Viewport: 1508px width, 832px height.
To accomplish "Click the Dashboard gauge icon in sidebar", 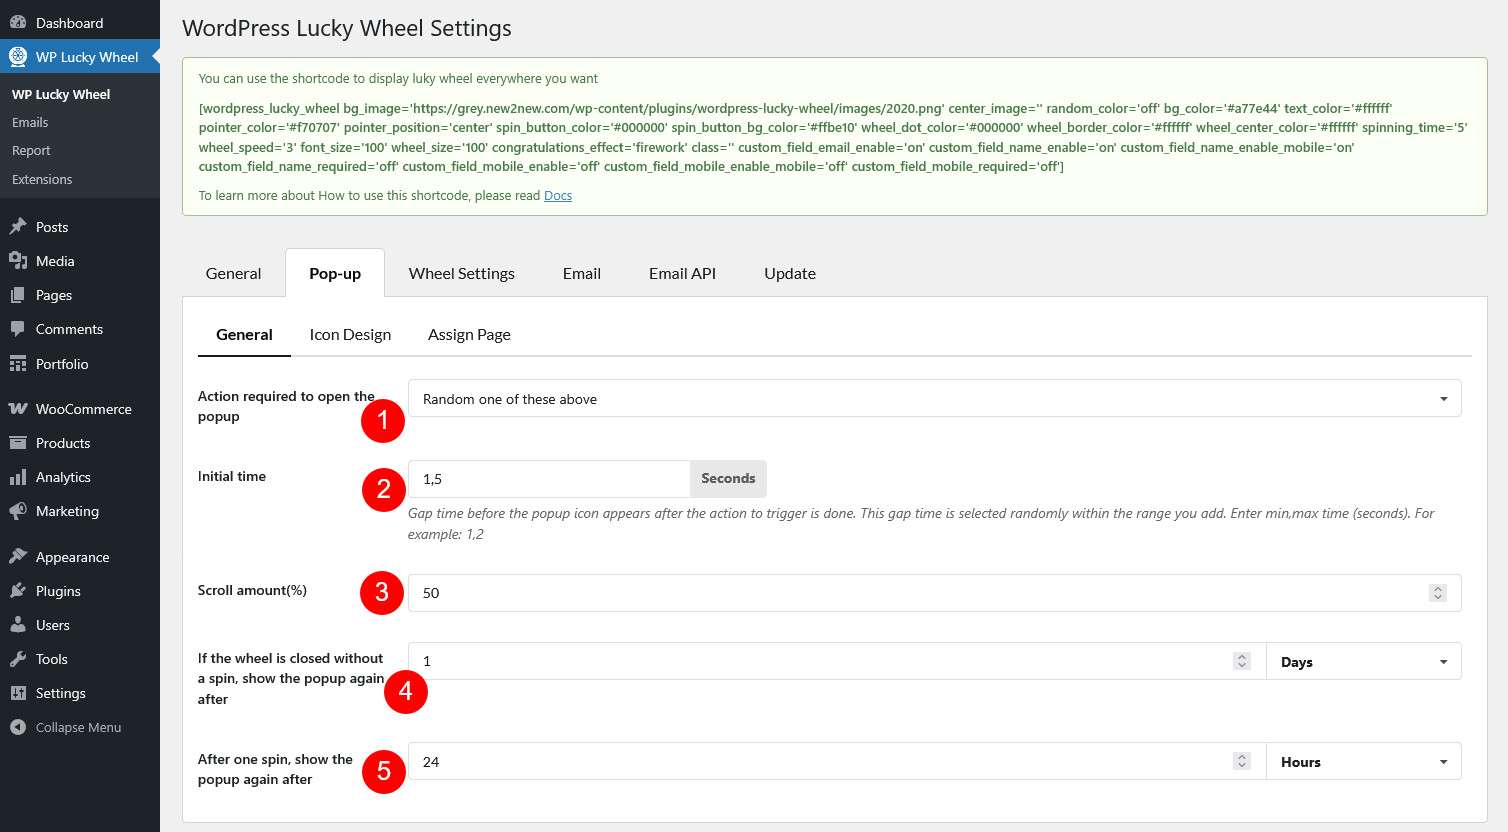I will pyautogui.click(x=18, y=23).
